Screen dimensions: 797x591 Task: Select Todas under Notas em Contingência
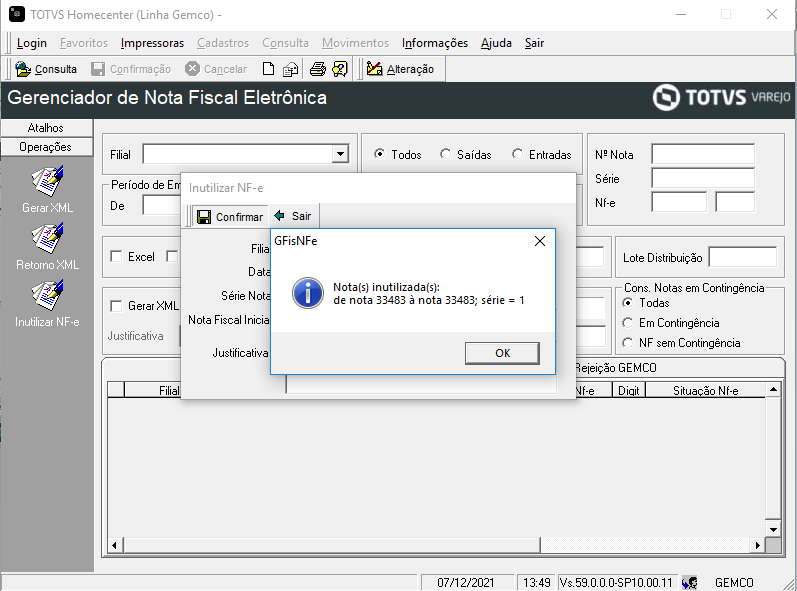tap(628, 303)
